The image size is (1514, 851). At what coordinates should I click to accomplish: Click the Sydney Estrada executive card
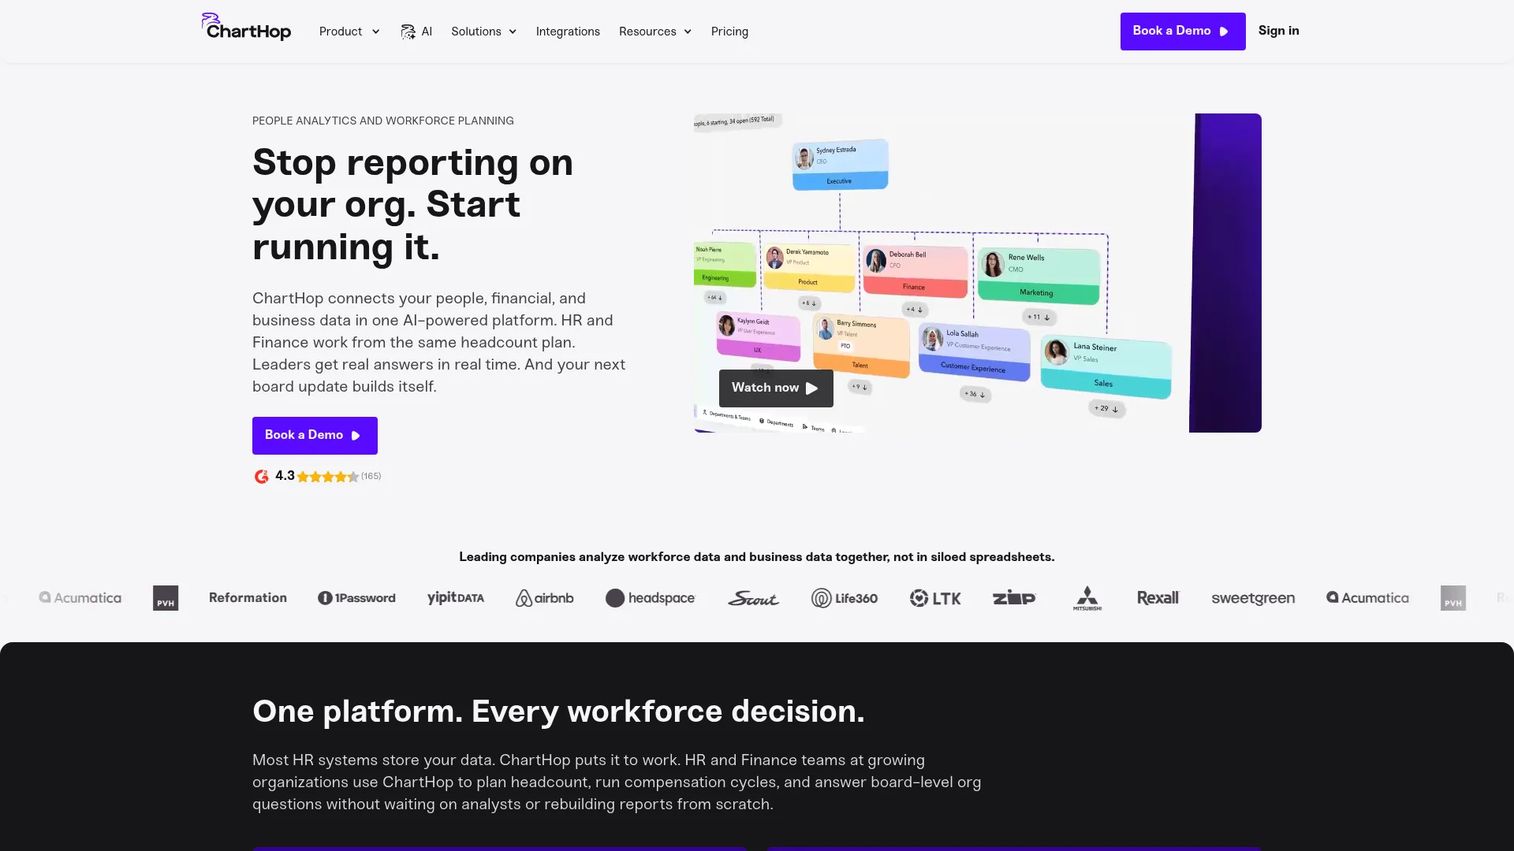(x=840, y=165)
